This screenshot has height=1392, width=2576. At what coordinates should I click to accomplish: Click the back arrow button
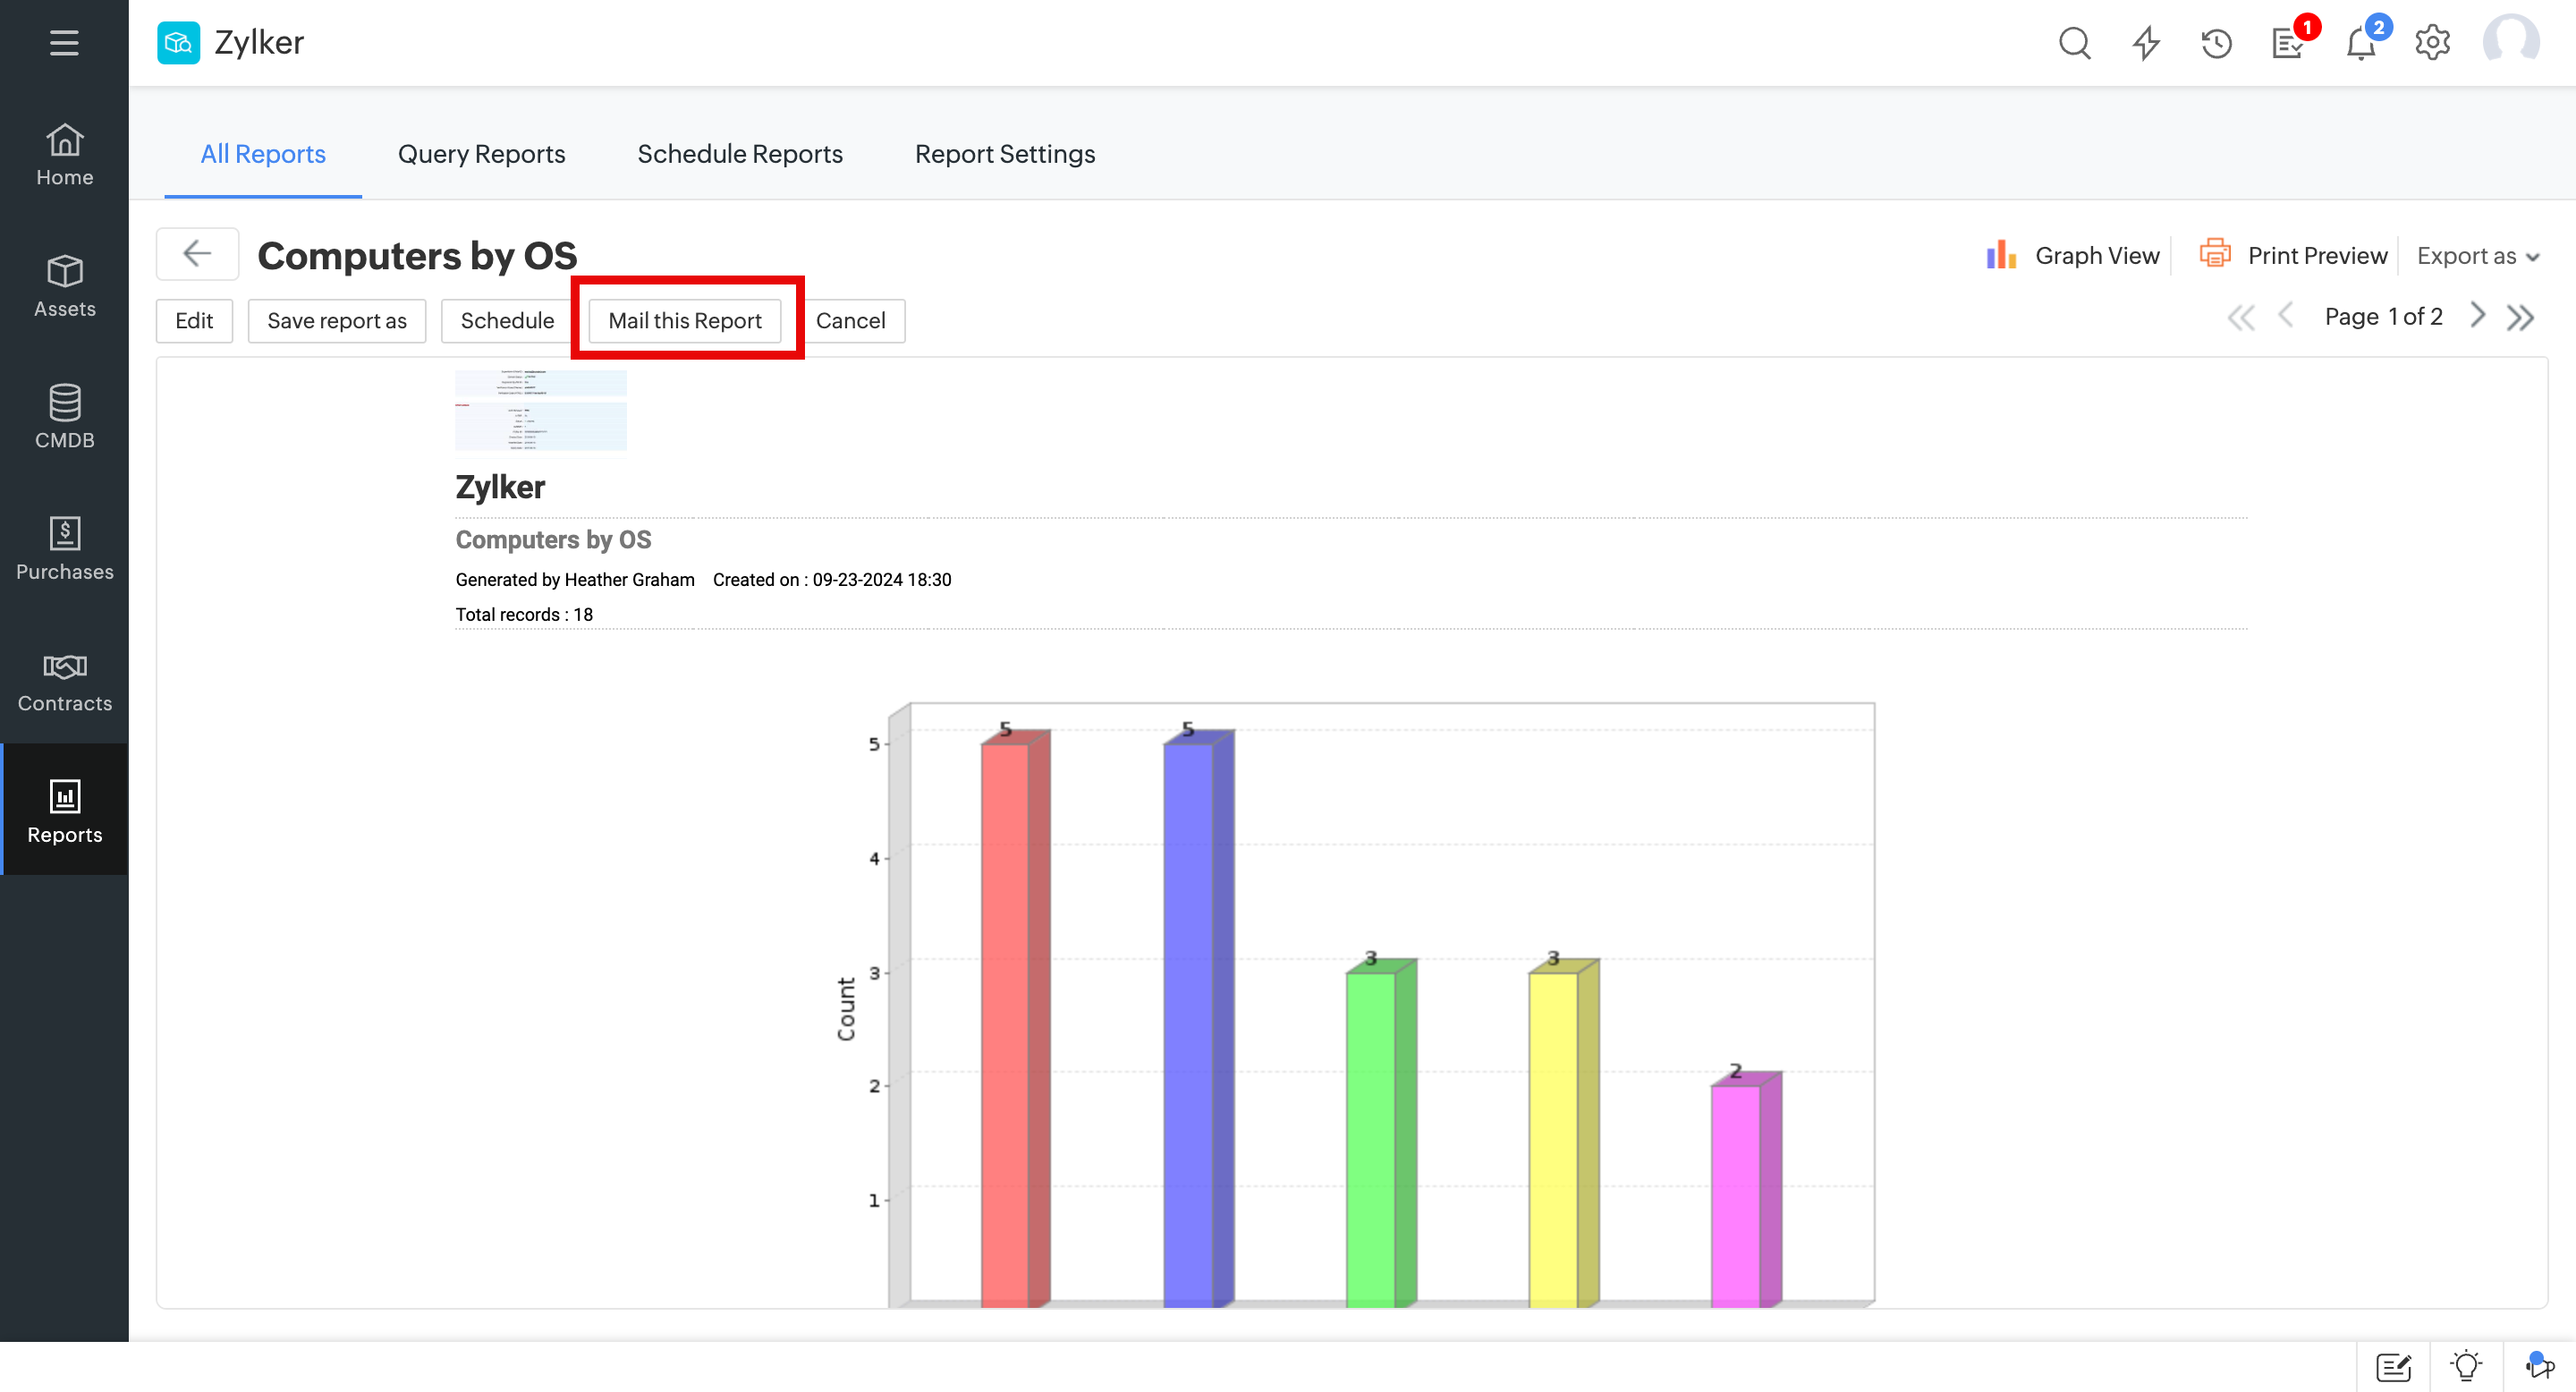tap(197, 254)
